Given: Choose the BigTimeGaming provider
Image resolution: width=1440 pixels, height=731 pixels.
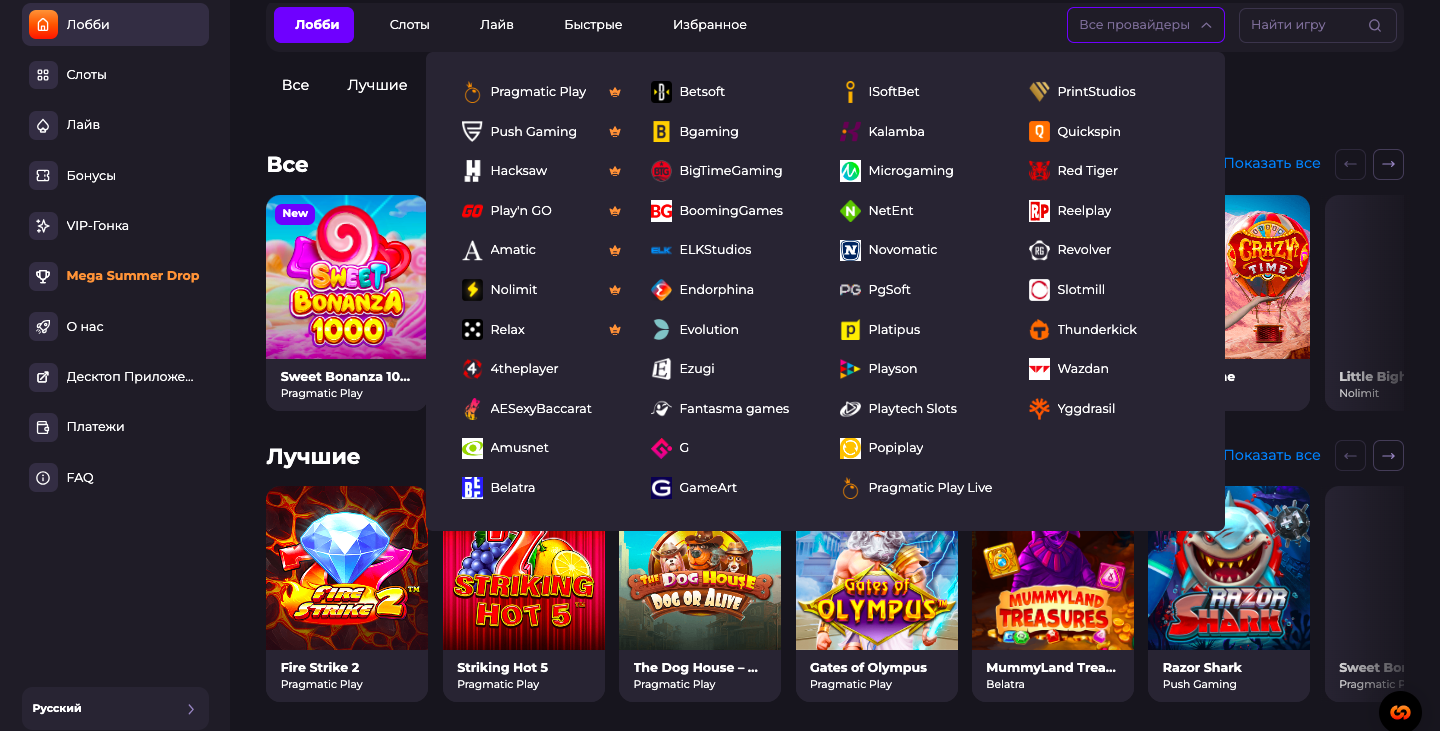Looking at the screenshot, I should [x=716, y=171].
